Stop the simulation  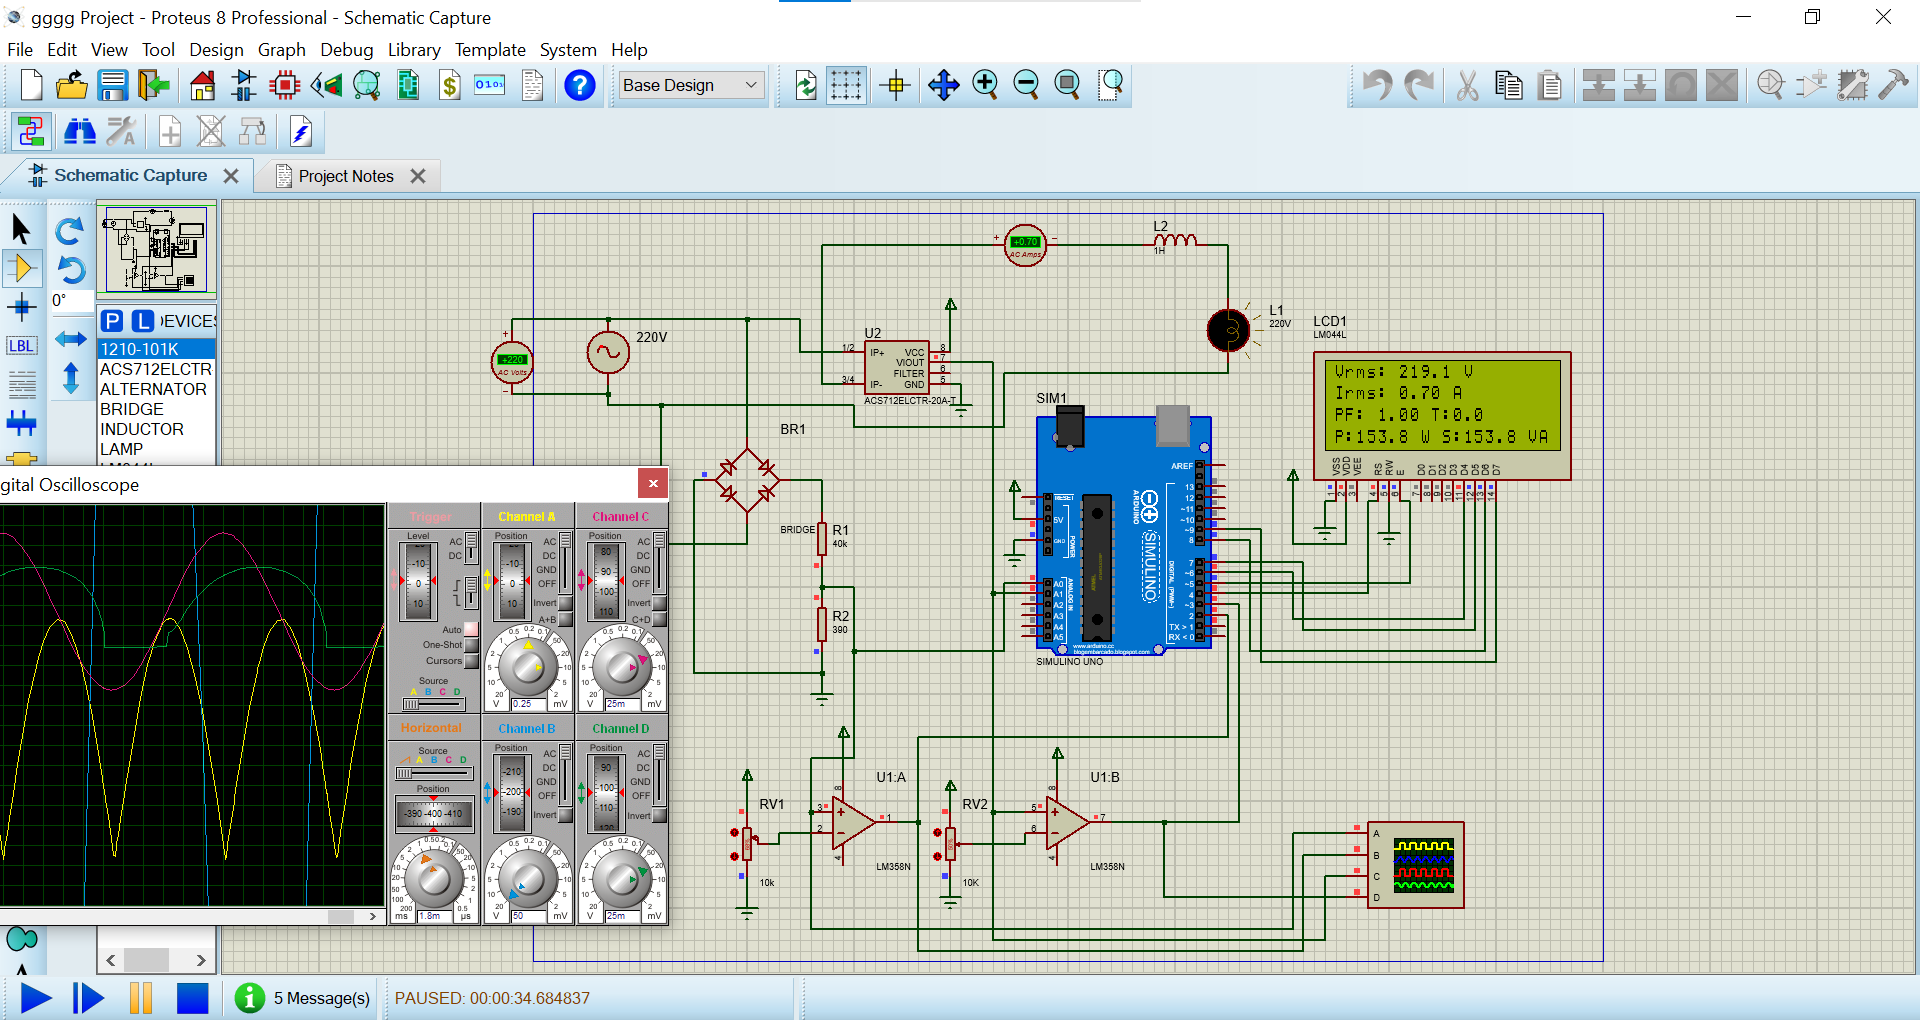(x=192, y=998)
